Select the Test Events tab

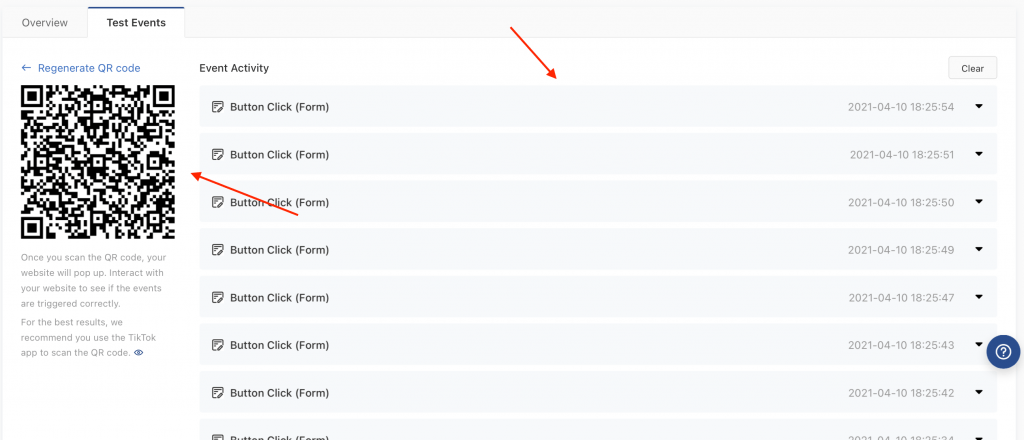click(x=136, y=23)
